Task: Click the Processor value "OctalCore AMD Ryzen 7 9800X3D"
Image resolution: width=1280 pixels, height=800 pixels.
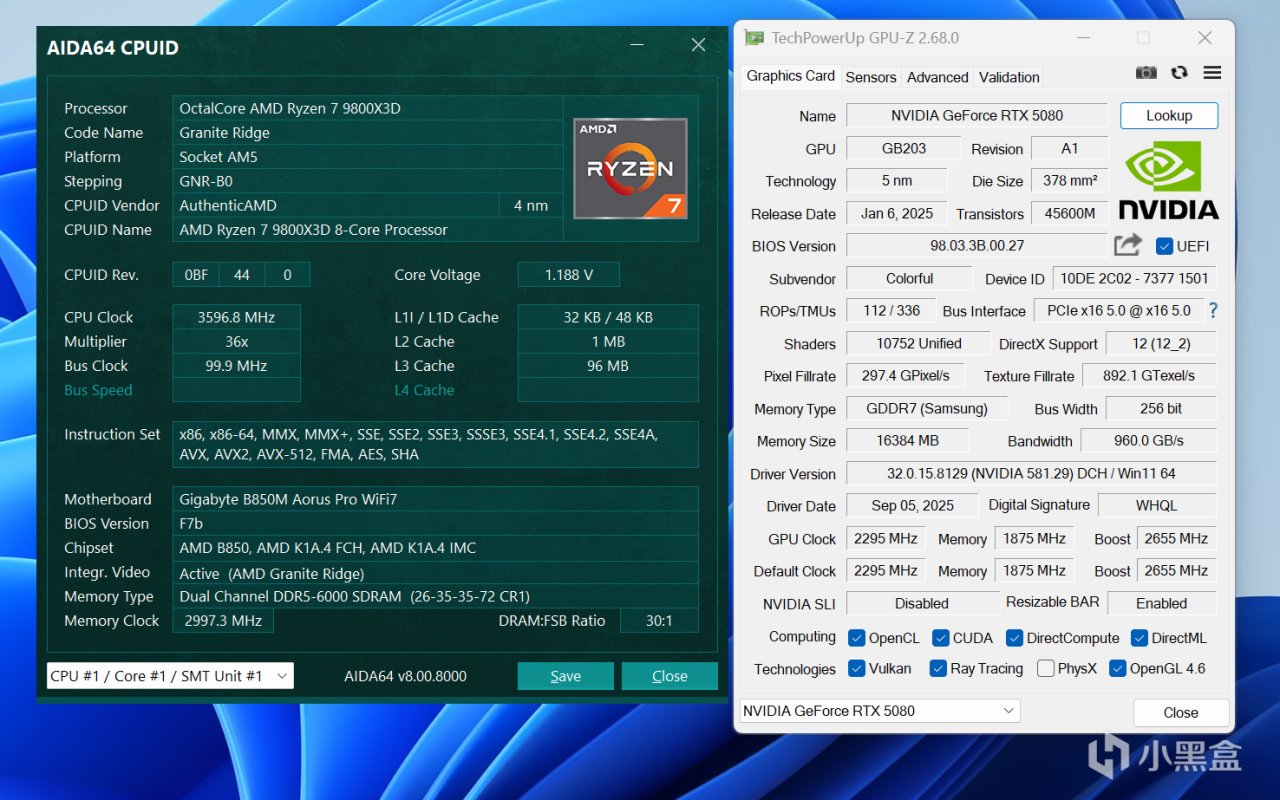Action: coord(368,108)
